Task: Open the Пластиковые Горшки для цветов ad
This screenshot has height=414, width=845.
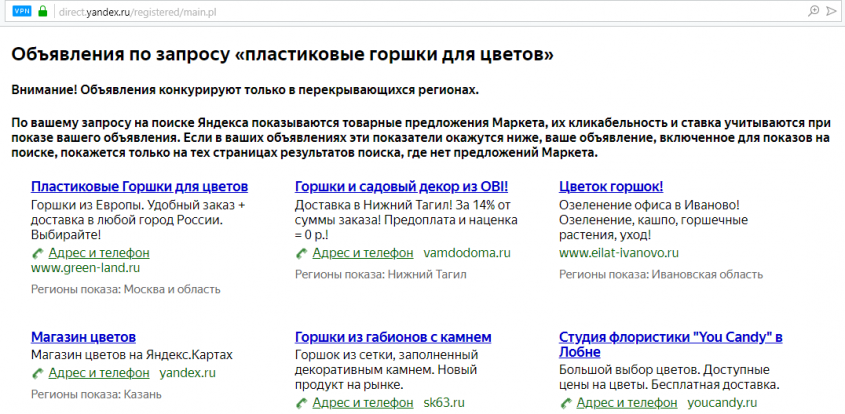Action: point(140,187)
